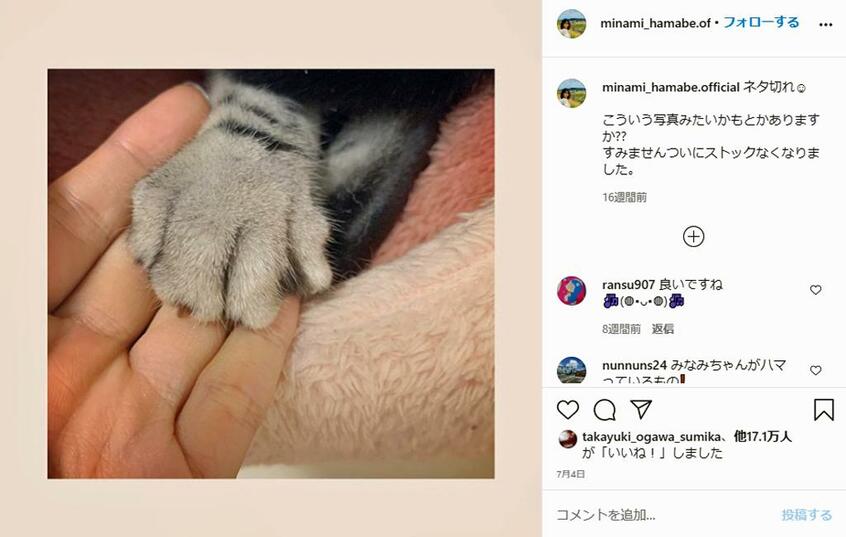View 他17.1万人 likes list
Image resolution: width=846 pixels, height=537 pixels.
click(762, 436)
